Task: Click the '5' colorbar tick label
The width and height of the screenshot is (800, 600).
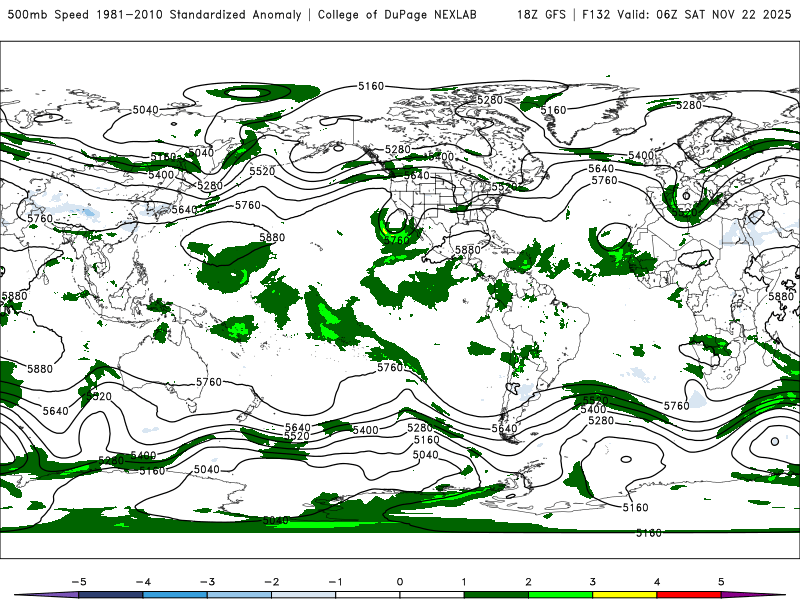Action: 721,582
